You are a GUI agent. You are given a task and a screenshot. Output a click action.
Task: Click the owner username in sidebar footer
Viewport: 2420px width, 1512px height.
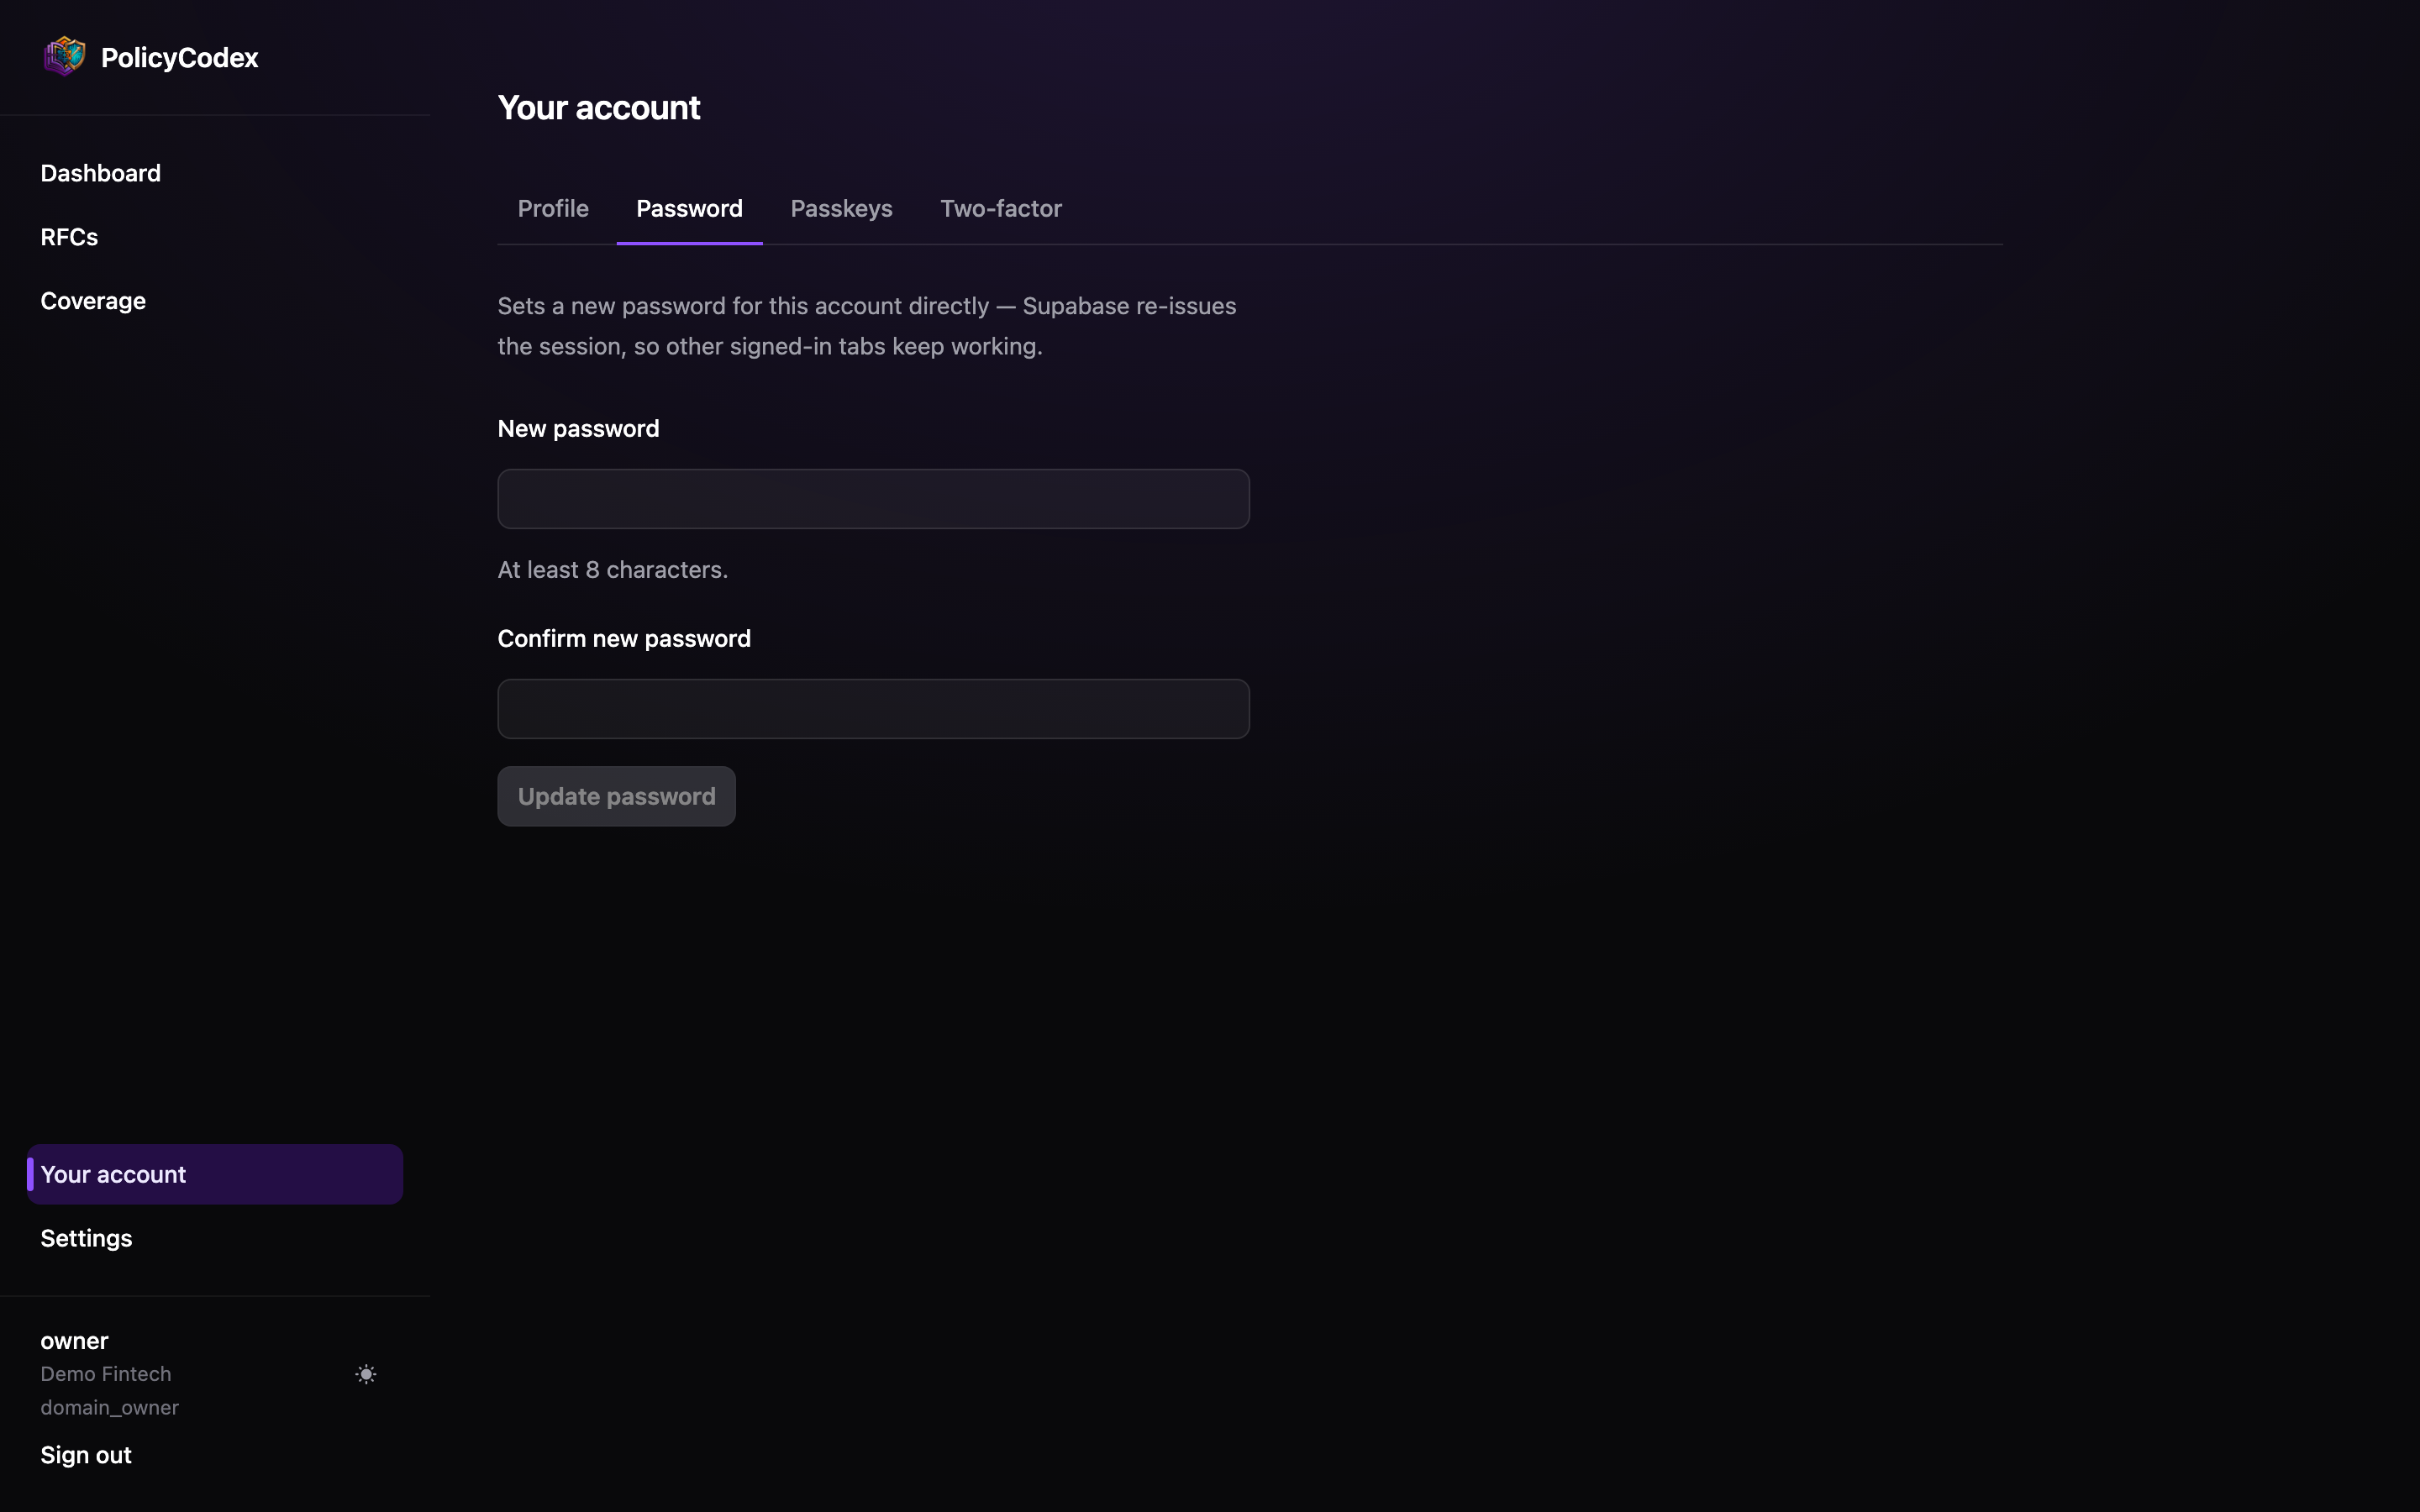74,1341
